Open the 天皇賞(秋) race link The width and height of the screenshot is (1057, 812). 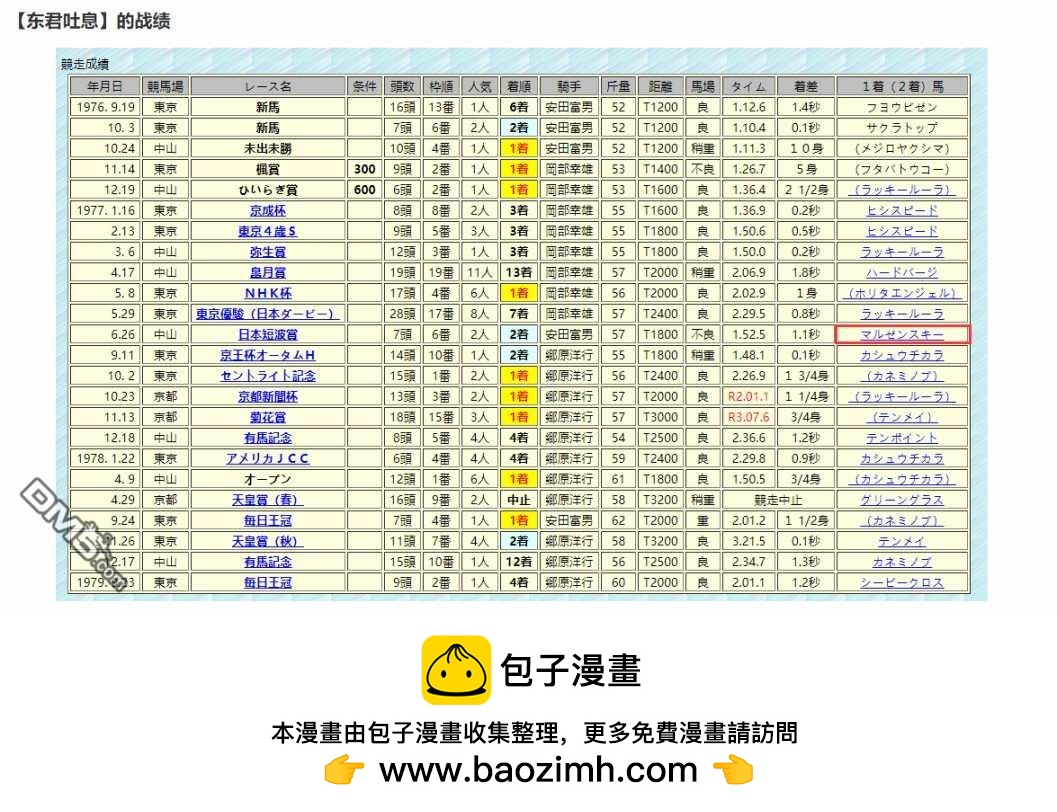(x=268, y=541)
